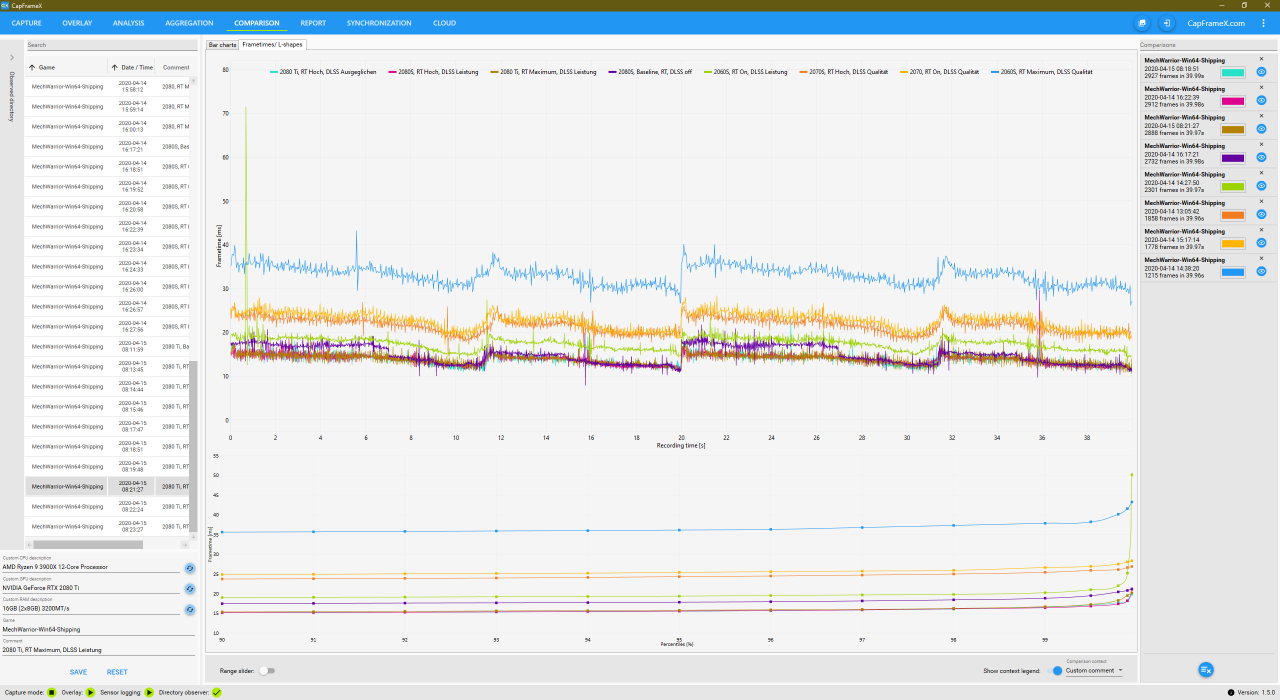Clear all comparisons with bottom-right button

(x=1206, y=669)
